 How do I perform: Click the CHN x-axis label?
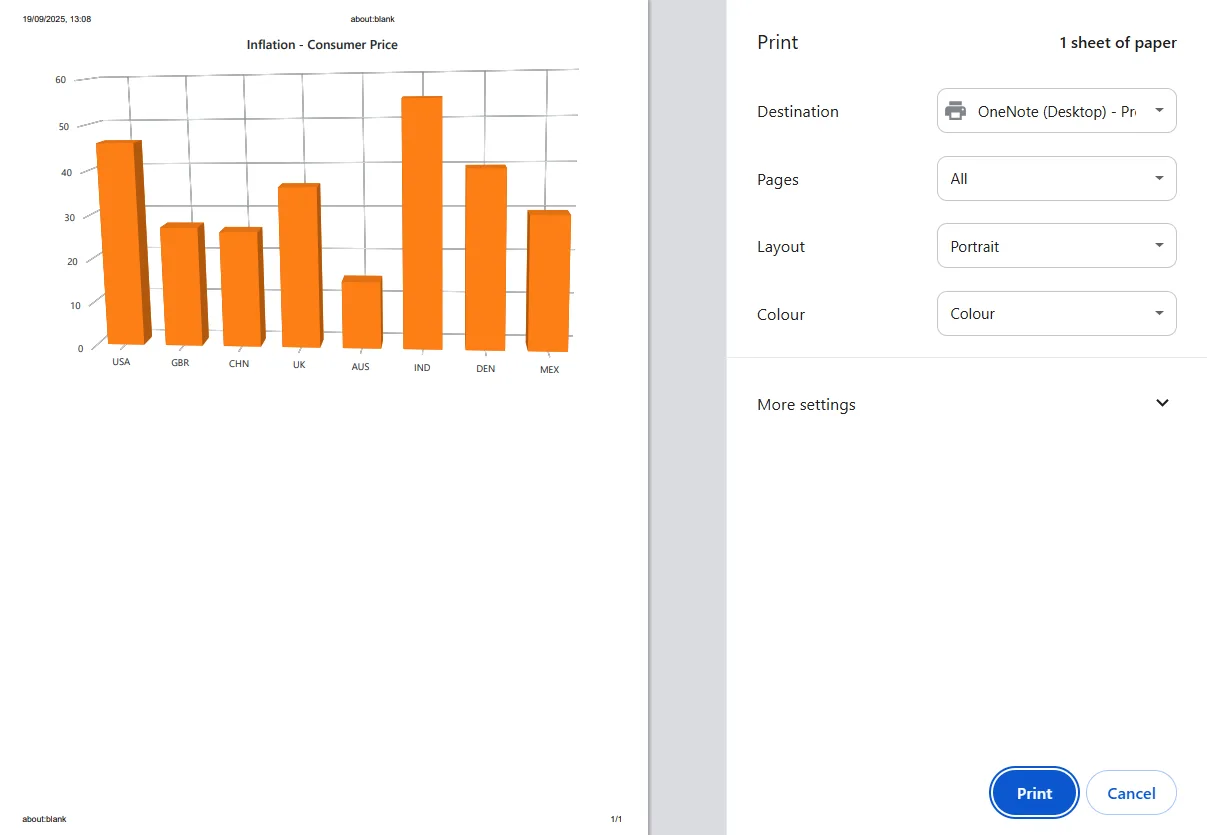pyautogui.click(x=239, y=364)
